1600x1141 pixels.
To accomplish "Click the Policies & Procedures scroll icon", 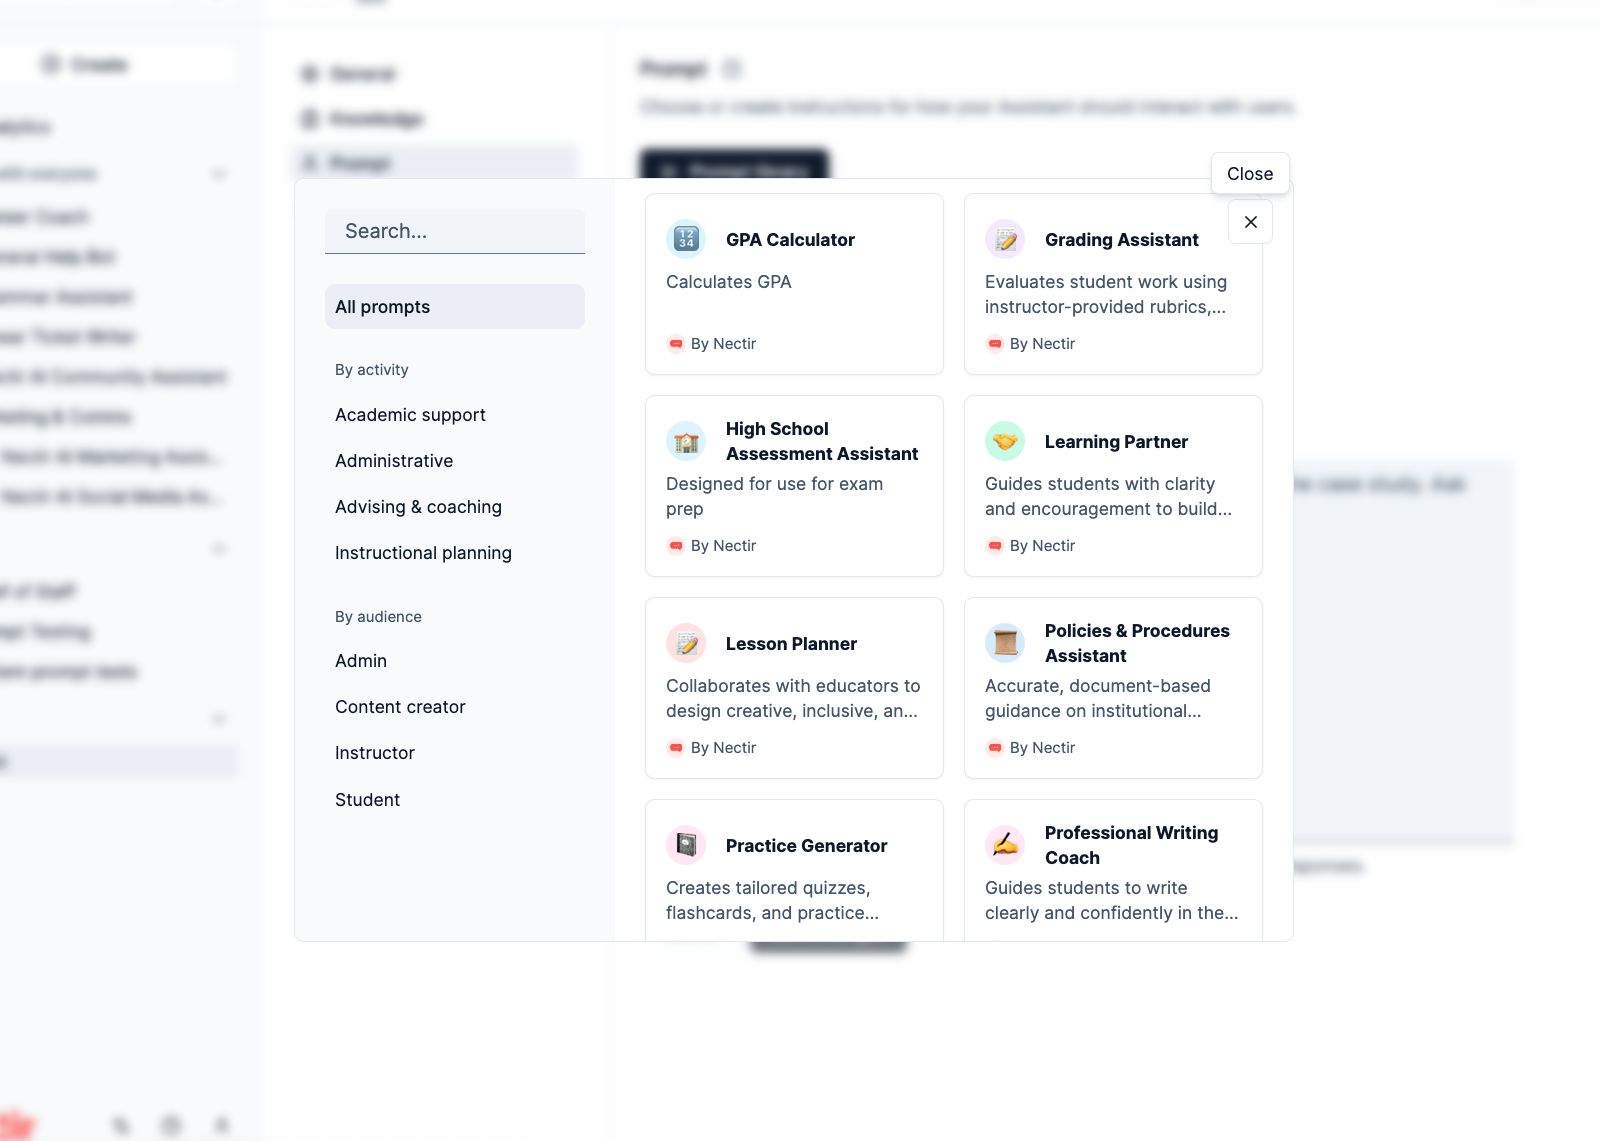I will click(1005, 643).
